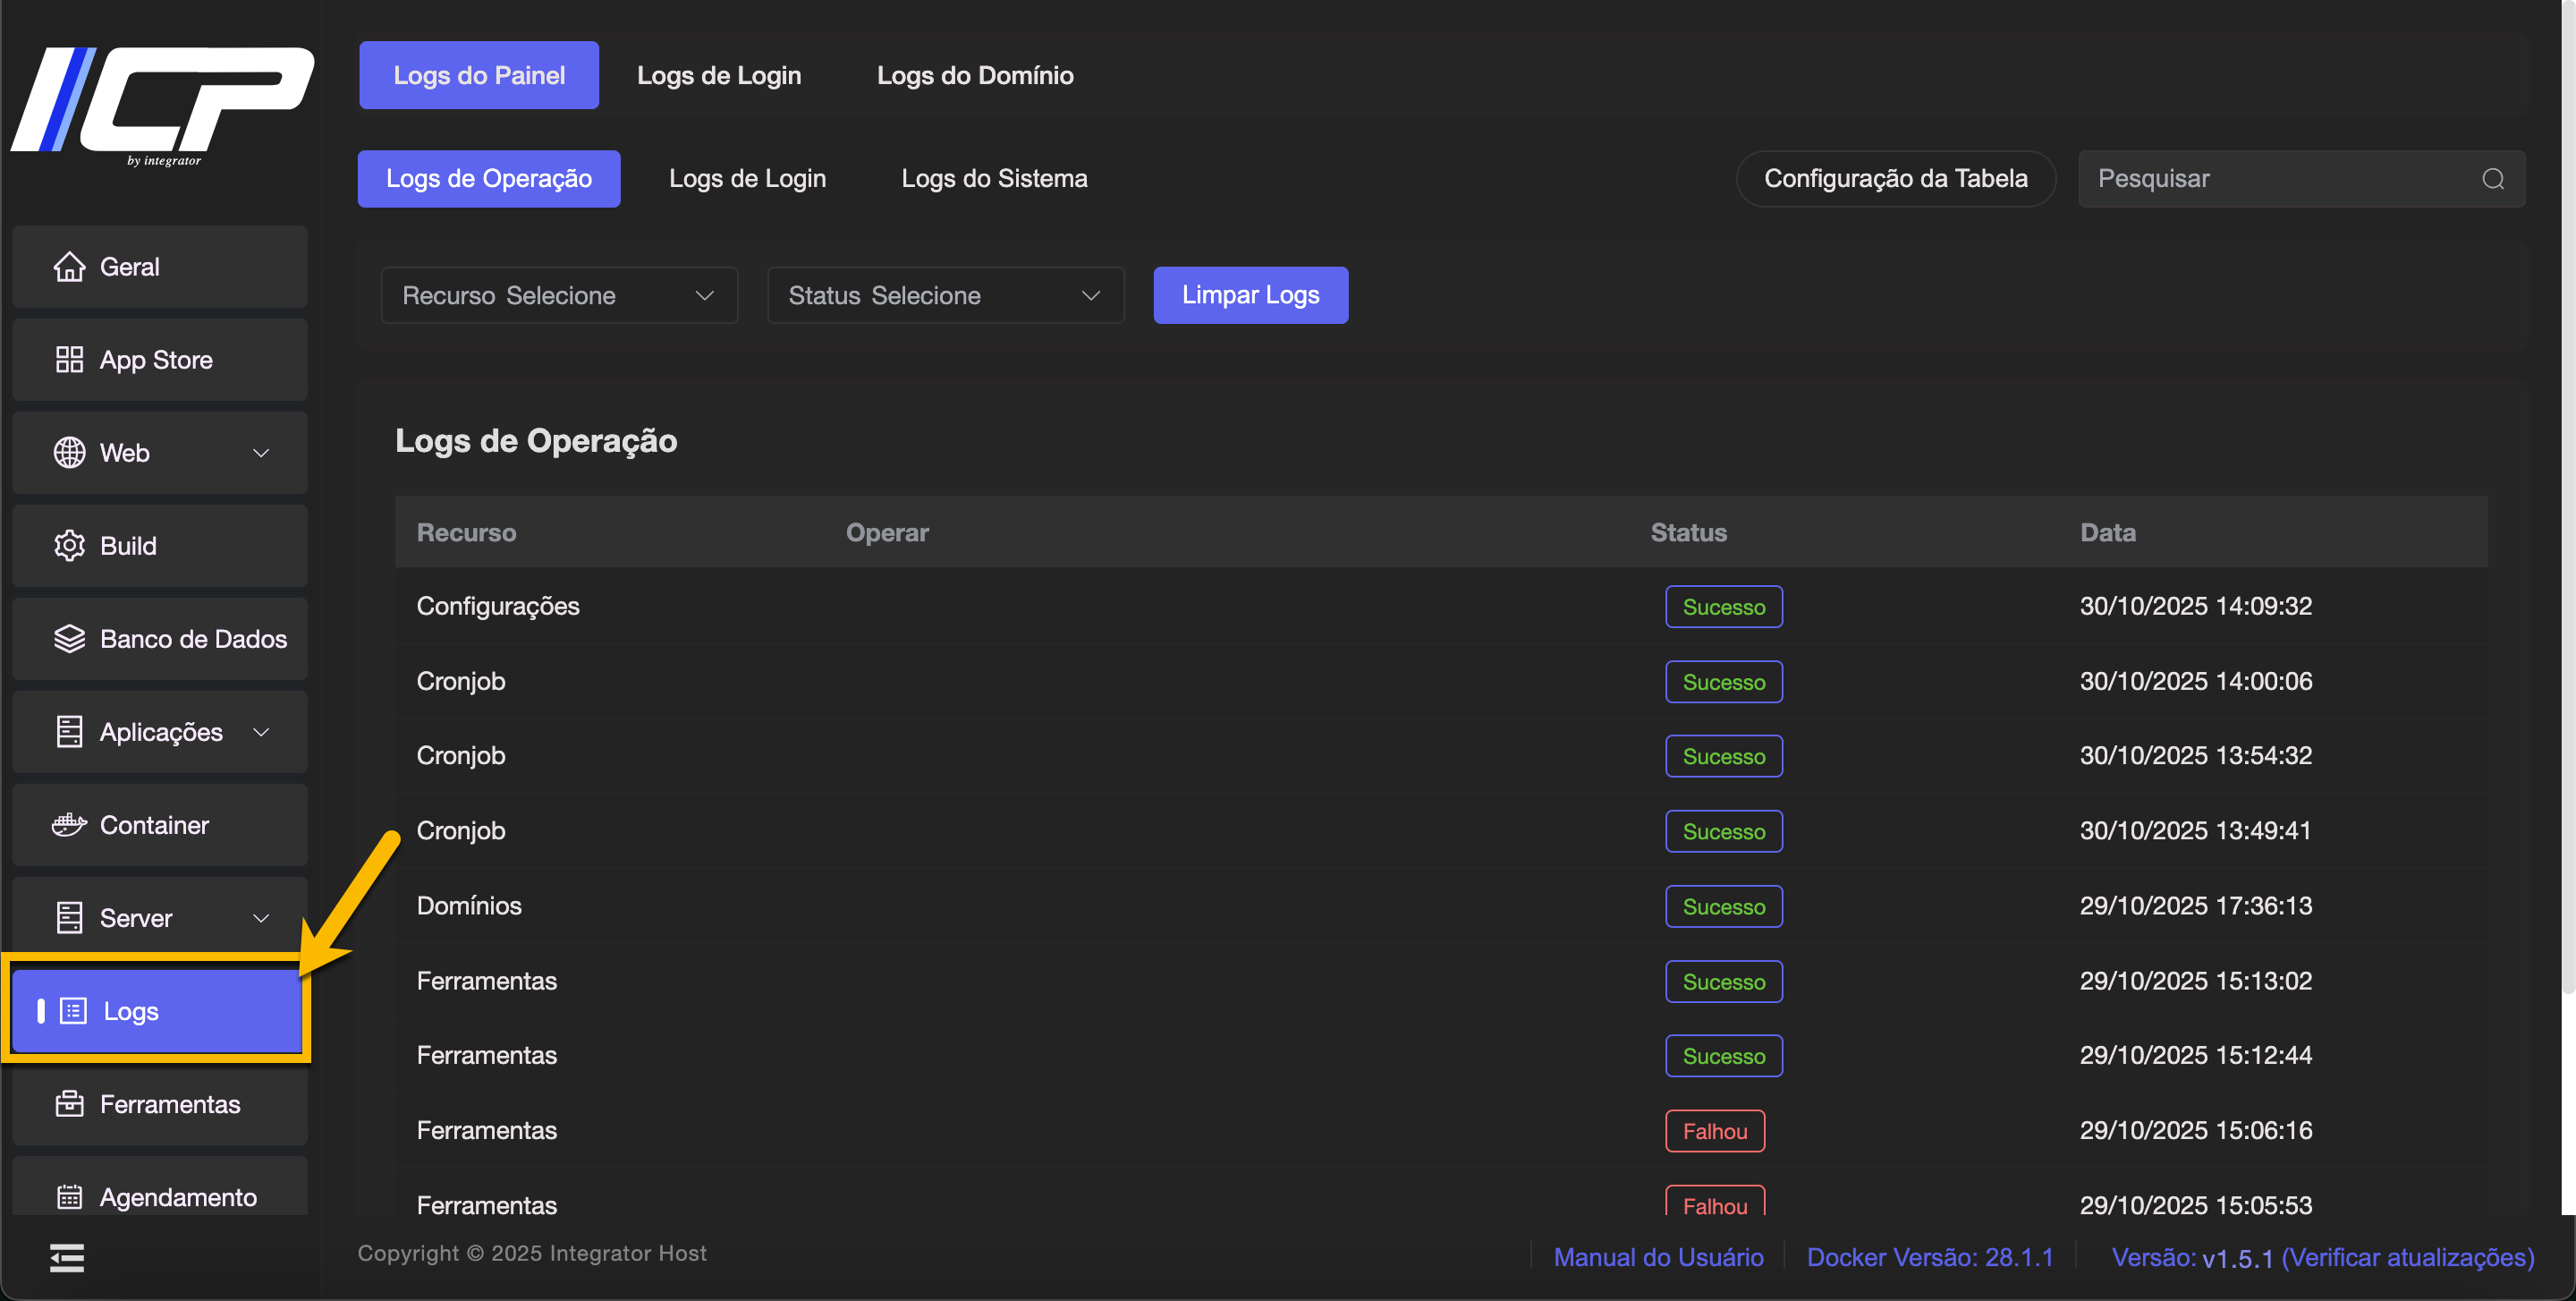Switch to Logs do Domínio tab
This screenshot has height=1301, width=2576.
click(x=974, y=75)
